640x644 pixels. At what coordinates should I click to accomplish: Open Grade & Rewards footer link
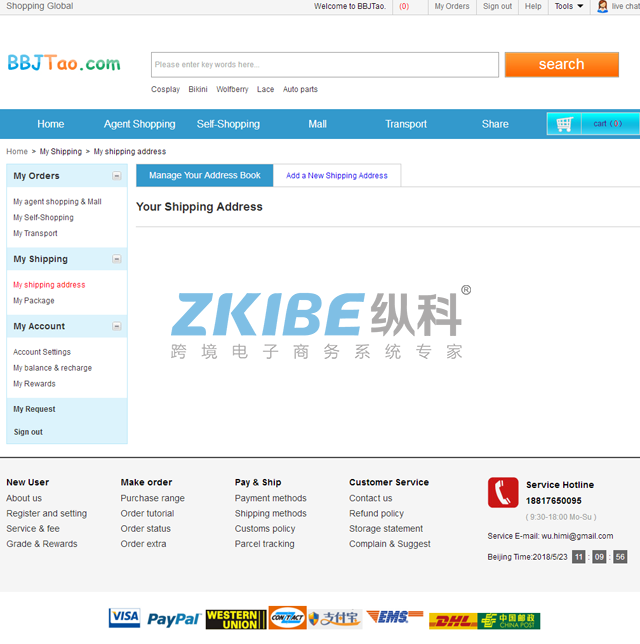pyautogui.click(x=41, y=544)
